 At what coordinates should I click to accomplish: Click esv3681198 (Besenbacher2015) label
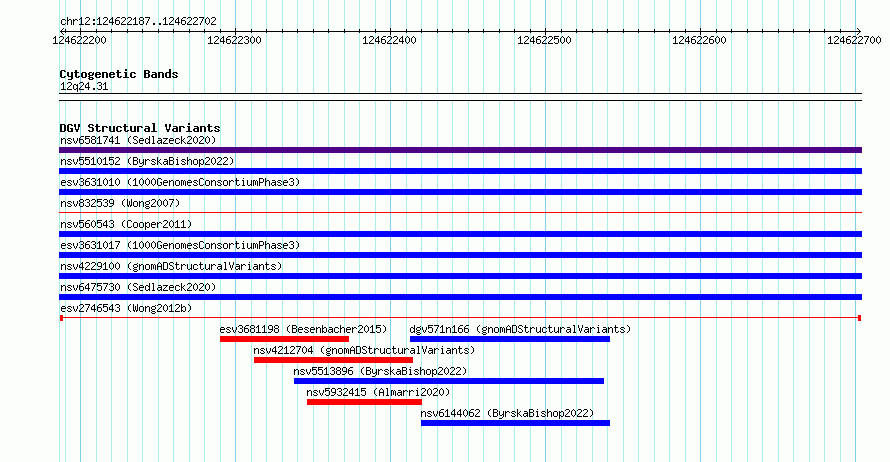(x=303, y=329)
